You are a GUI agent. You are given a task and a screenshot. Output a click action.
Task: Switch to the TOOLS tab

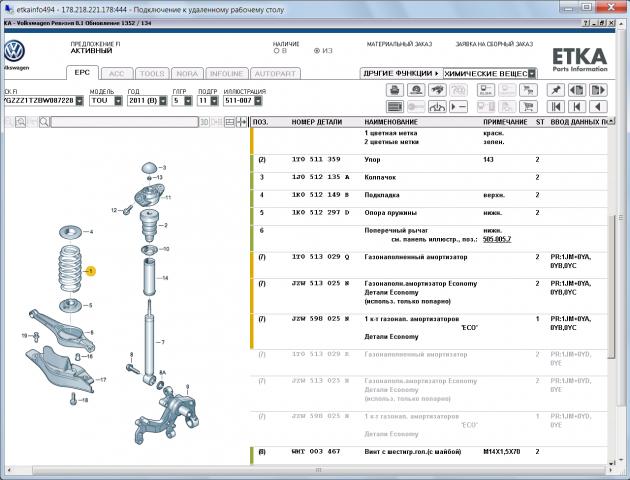tap(152, 74)
